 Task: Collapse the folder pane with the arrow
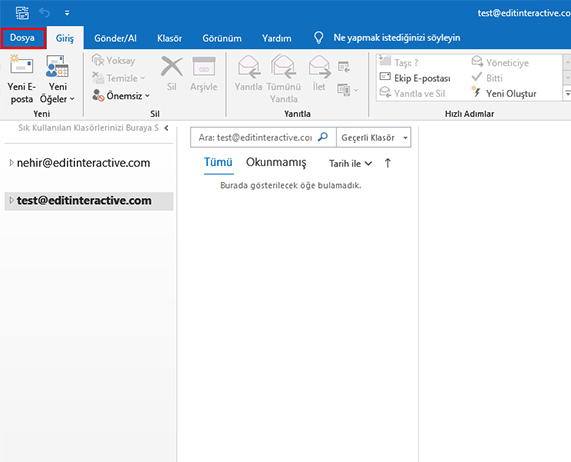click(166, 128)
